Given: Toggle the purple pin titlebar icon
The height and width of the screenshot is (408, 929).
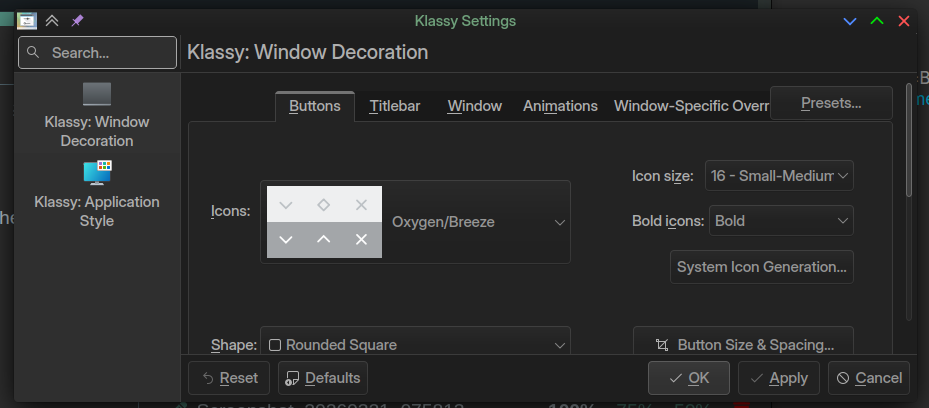Looking at the screenshot, I should pyautogui.click(x=78, y=20).
